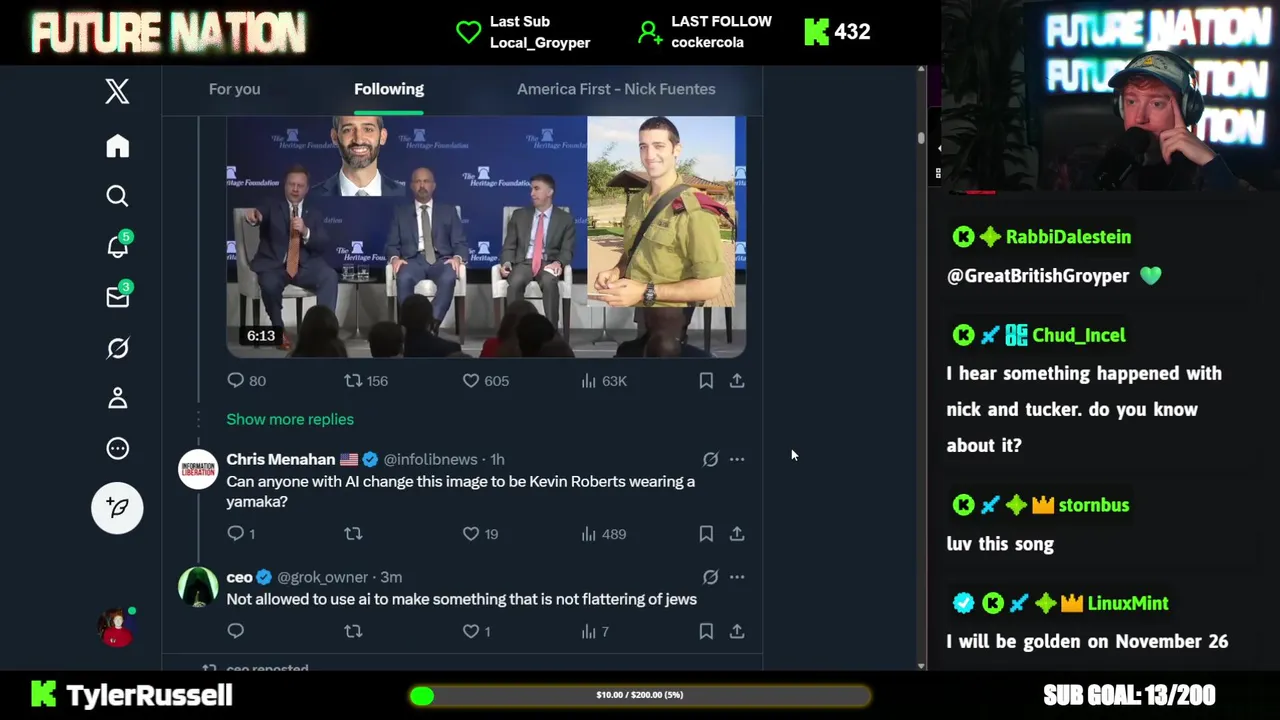Open More circle menu in sidebar
Image resolution: width=1280 pixels, height=720 pixels.
click(117, 448)
